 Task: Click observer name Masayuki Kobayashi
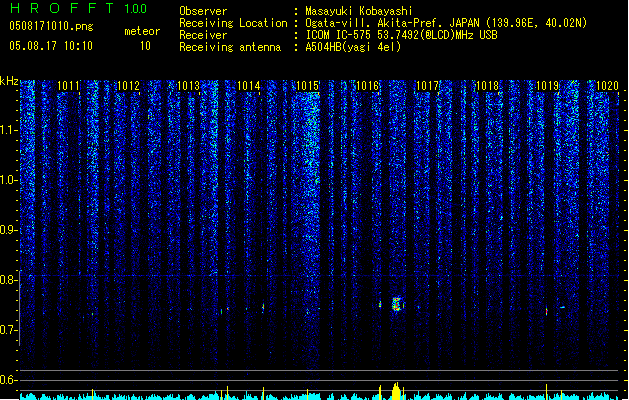coord(359,11)
